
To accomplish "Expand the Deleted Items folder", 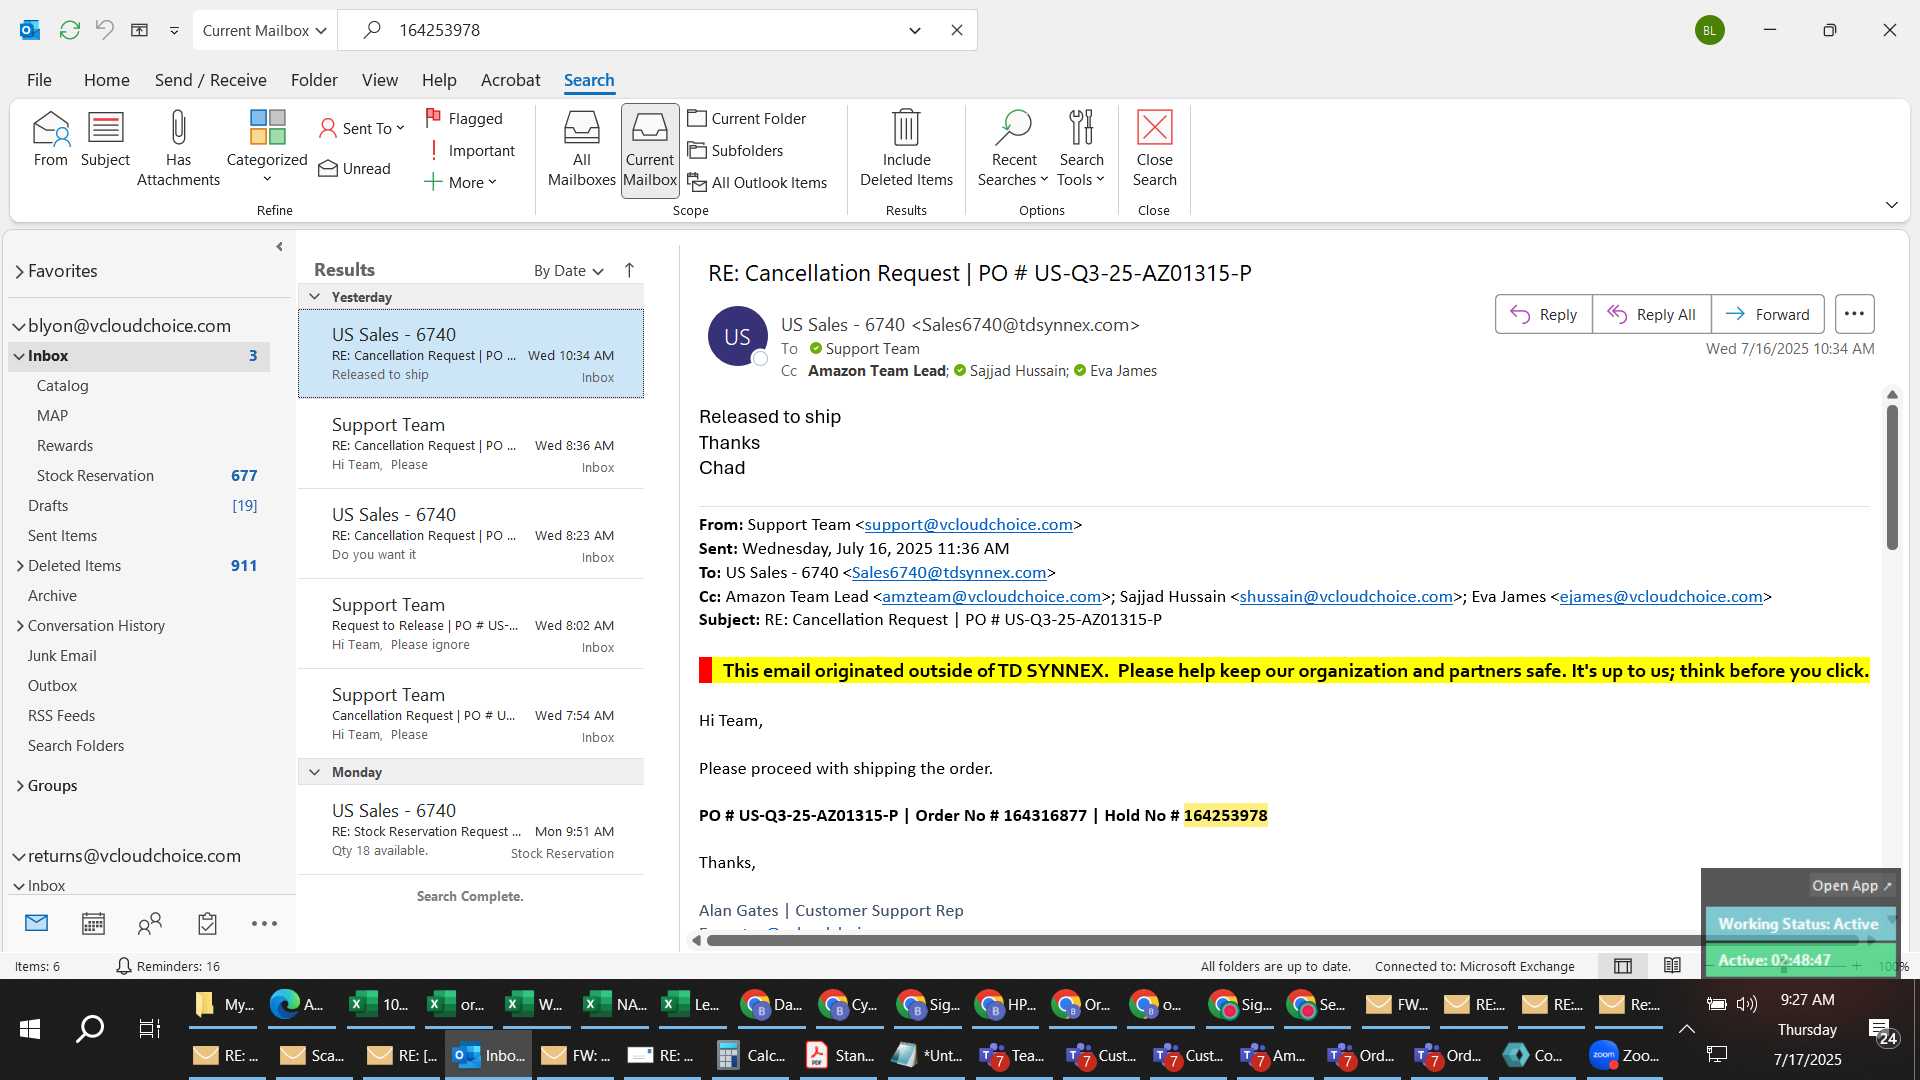I will coord(20,566).
